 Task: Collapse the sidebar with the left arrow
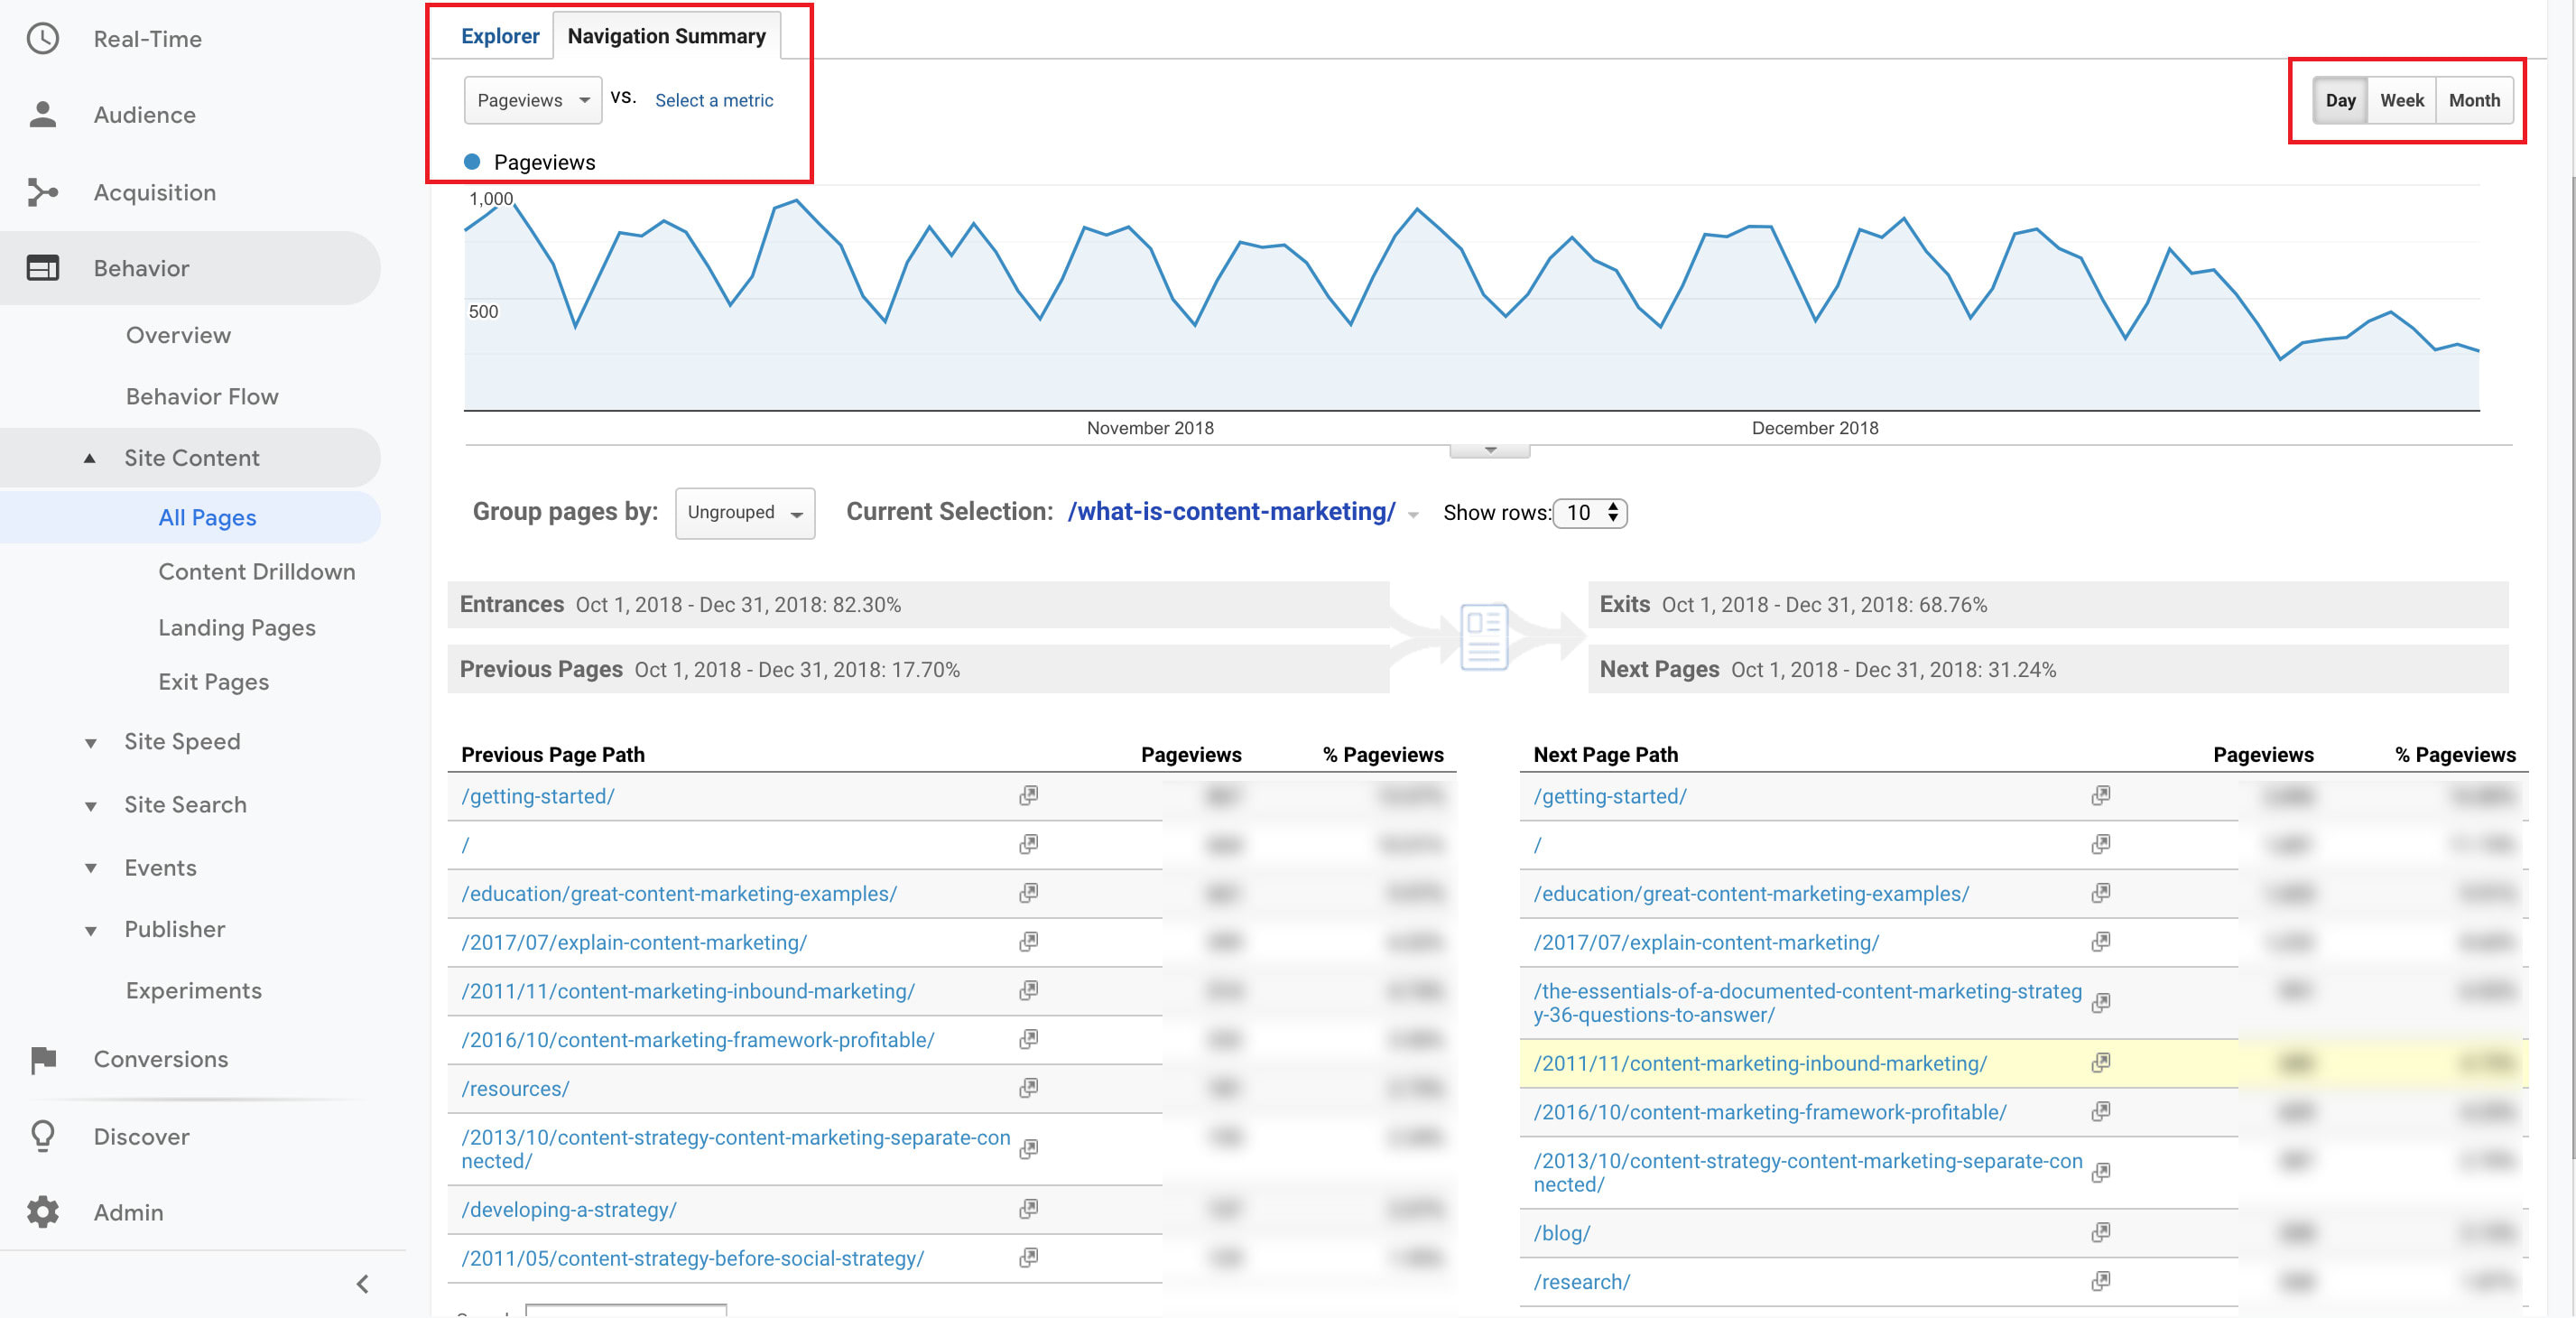click(362, 1283)
